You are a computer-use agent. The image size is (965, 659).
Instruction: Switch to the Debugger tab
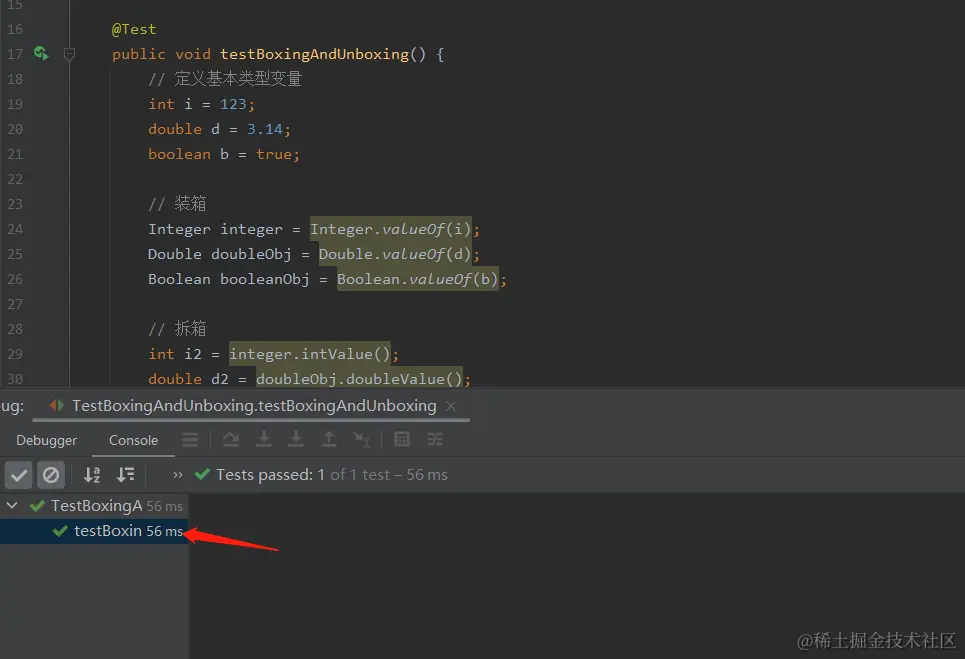[47, 441]
